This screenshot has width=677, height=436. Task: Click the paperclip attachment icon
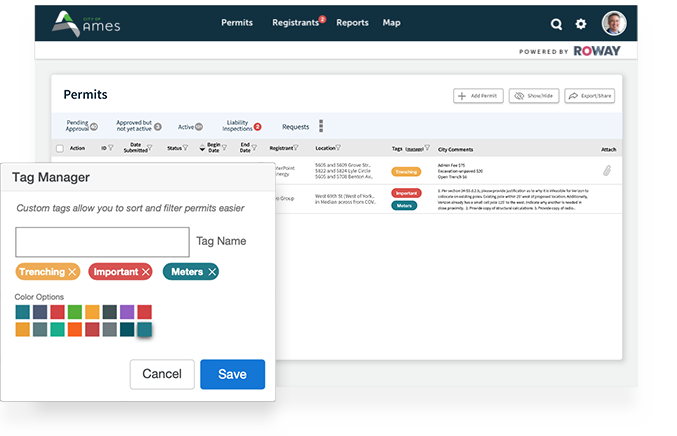606,171
